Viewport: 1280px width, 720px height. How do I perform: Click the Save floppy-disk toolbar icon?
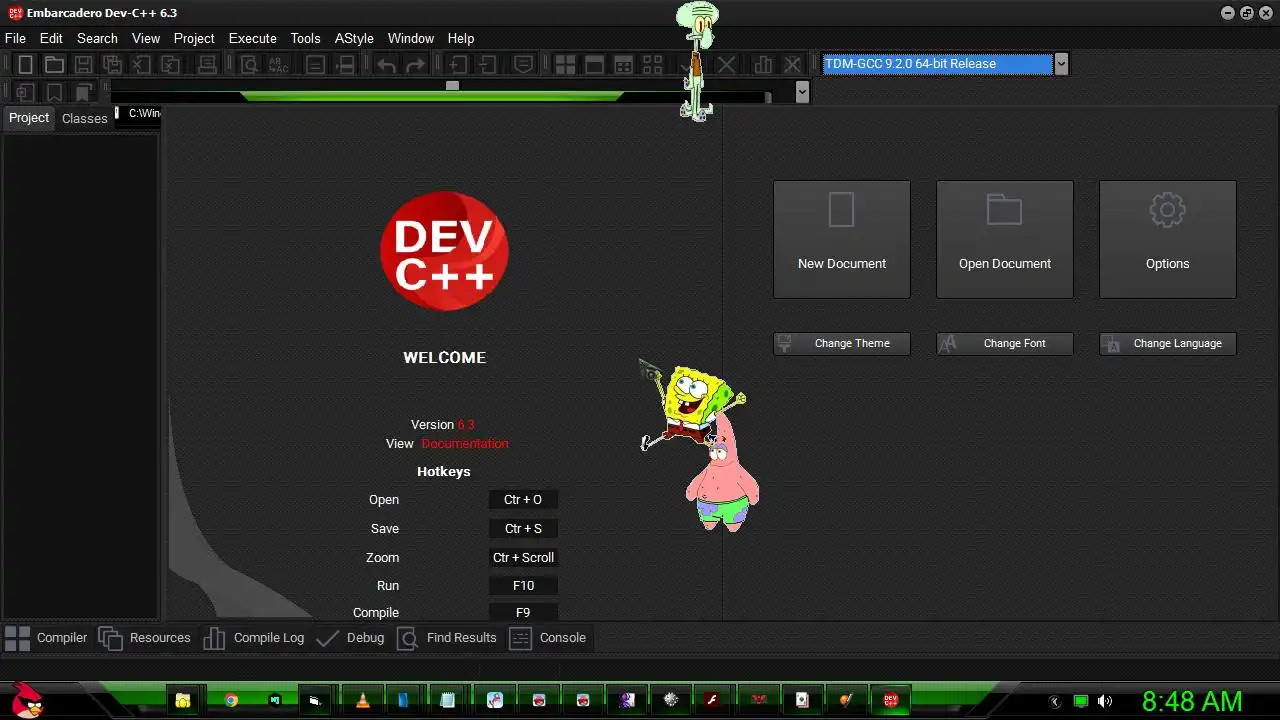pyautogui.click(x=84, y=65)
